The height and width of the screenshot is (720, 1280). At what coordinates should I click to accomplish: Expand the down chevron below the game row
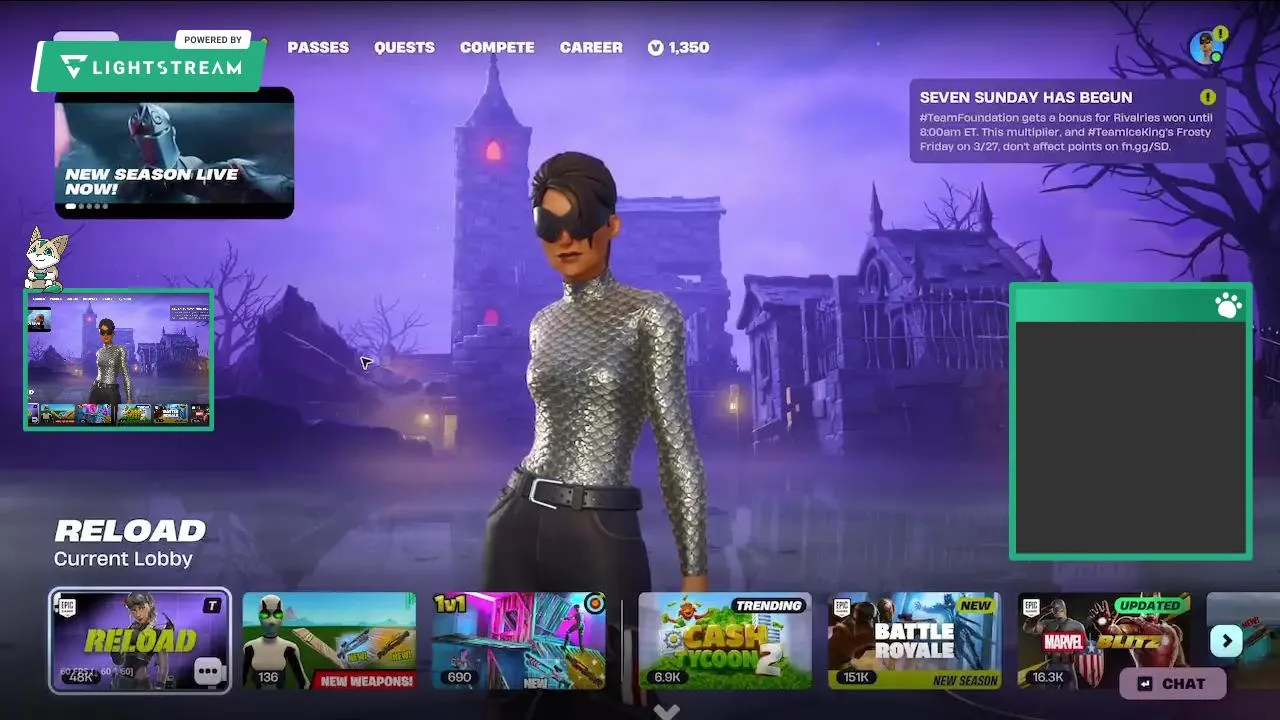click(x=667, y=711)
